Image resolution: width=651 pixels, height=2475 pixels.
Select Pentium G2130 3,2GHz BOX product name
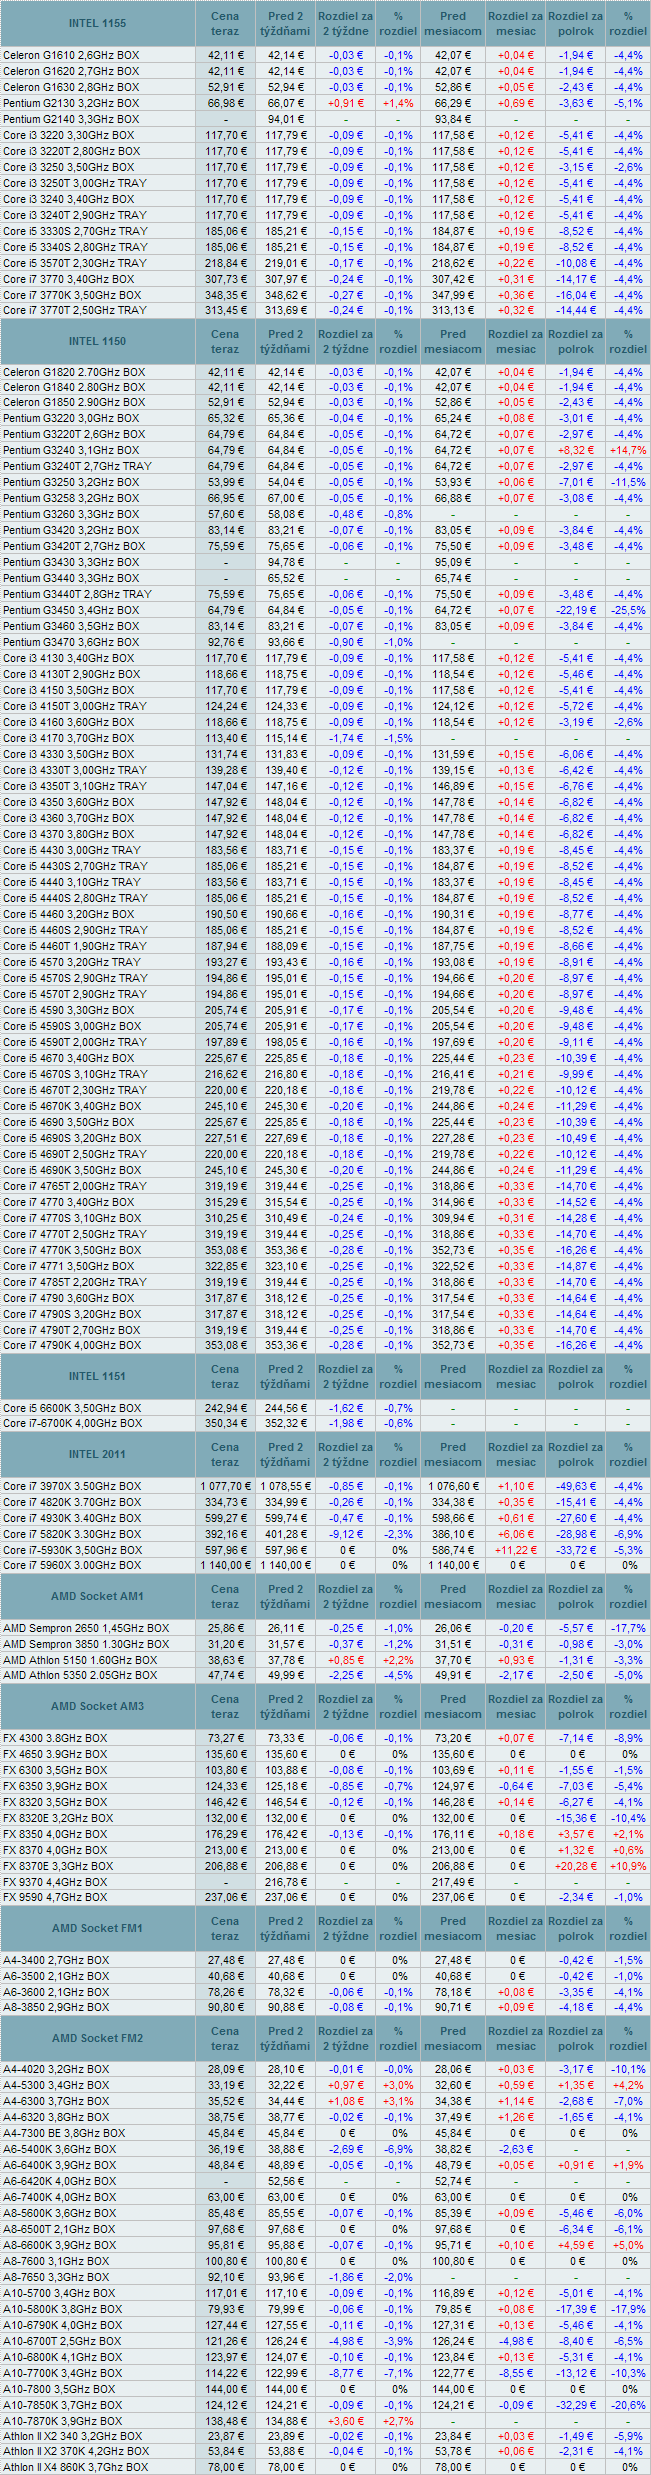point(70,103)
